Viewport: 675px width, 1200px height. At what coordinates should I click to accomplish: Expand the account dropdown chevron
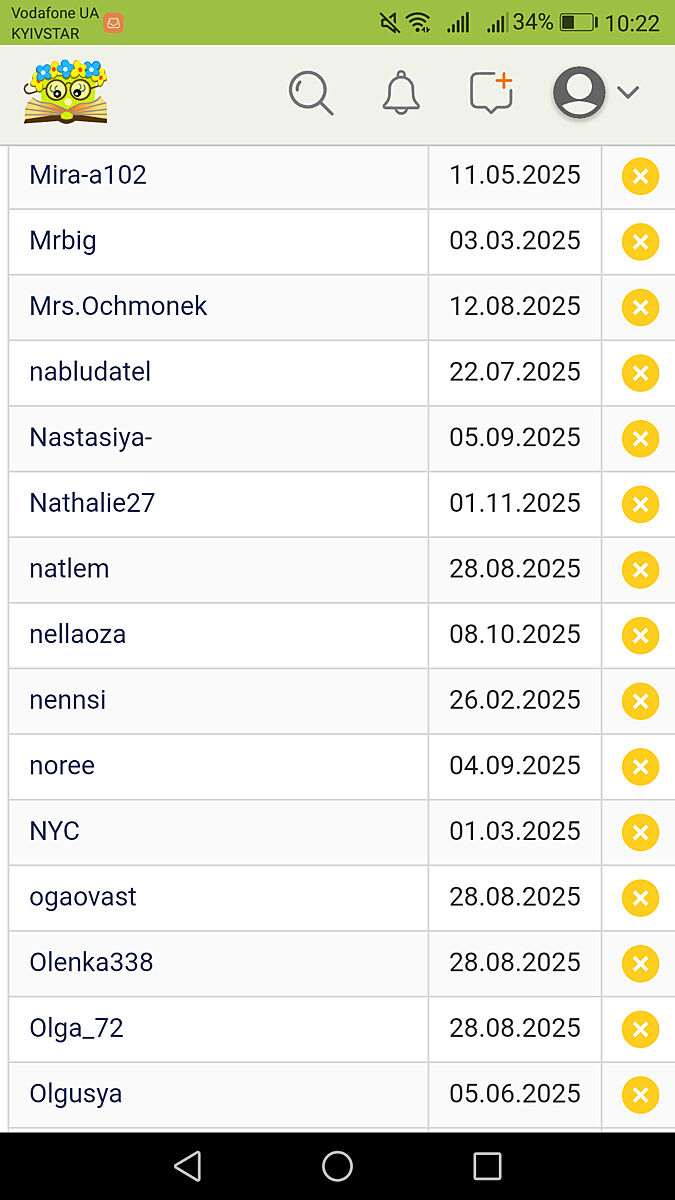point(628,93)
